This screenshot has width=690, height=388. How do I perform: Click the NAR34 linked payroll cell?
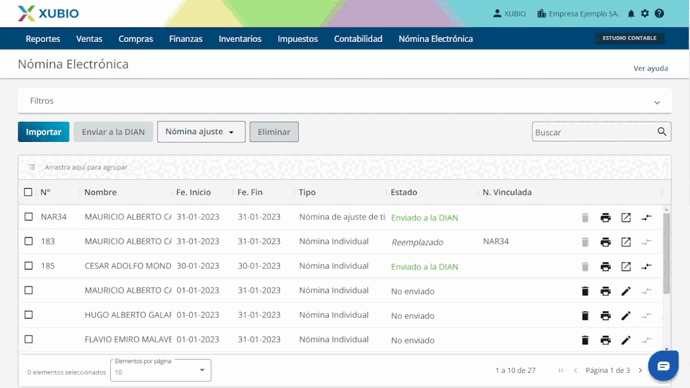click(x=495, y=241)
